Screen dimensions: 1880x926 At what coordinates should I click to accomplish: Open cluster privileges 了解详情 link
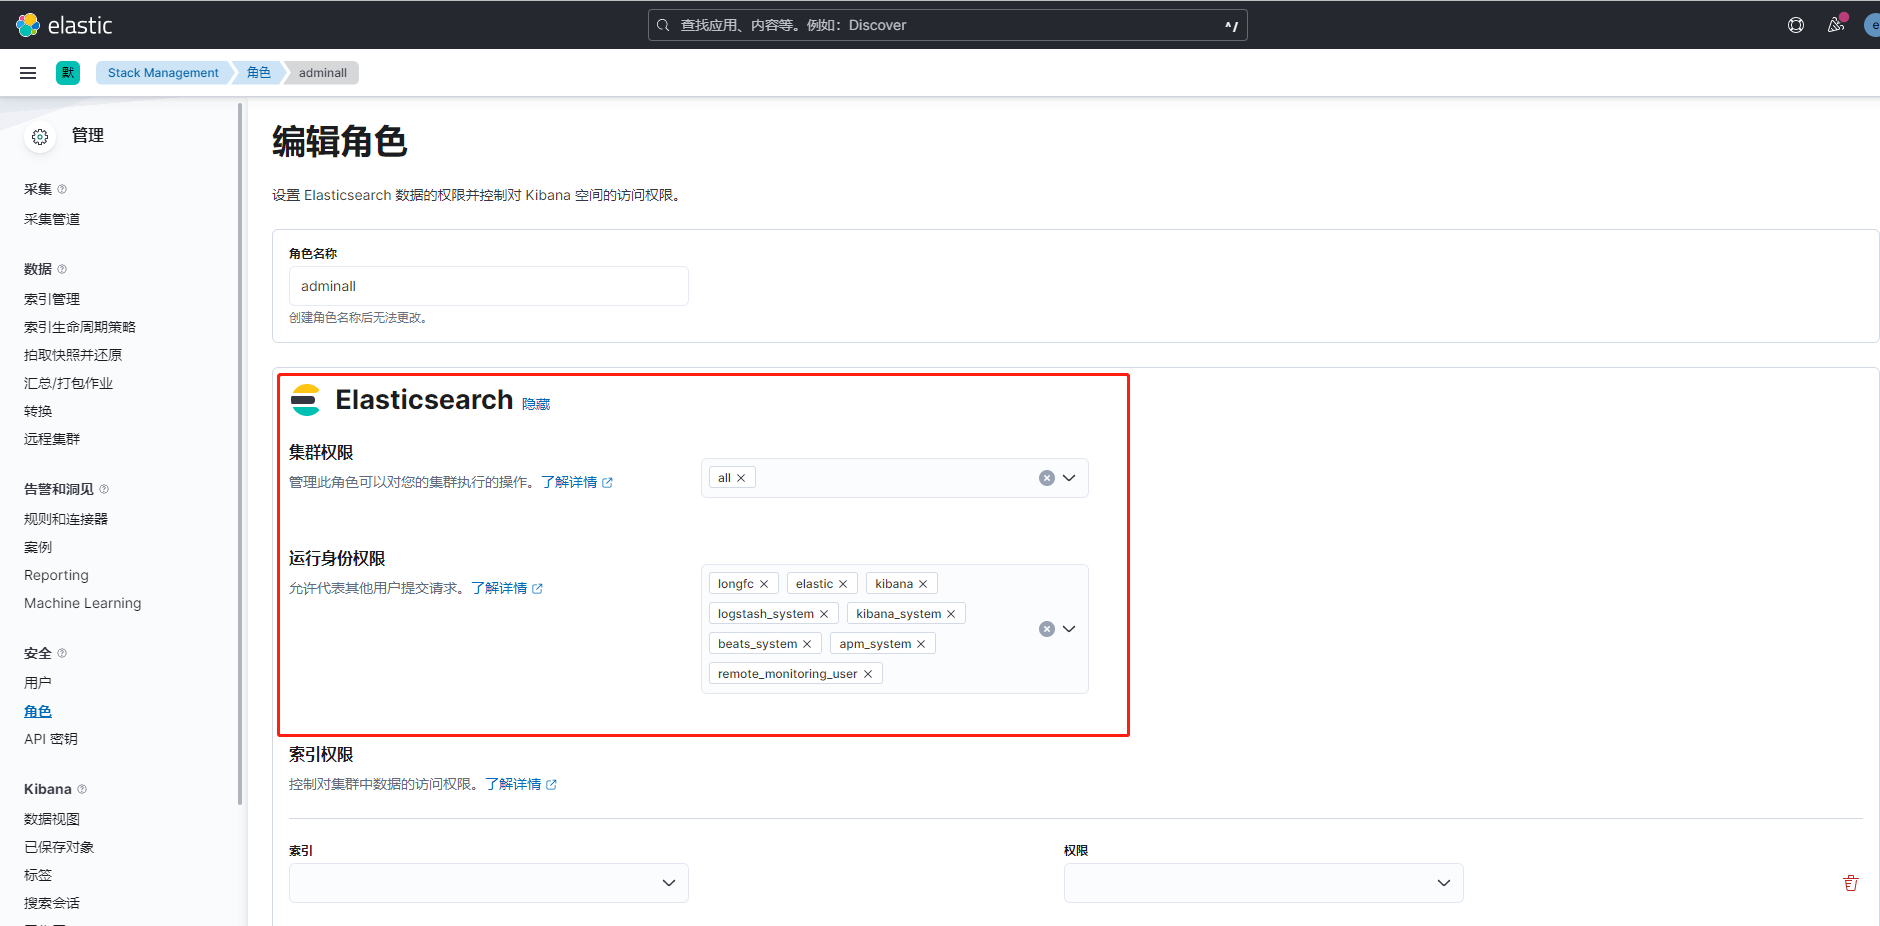[x=577, y=482]
